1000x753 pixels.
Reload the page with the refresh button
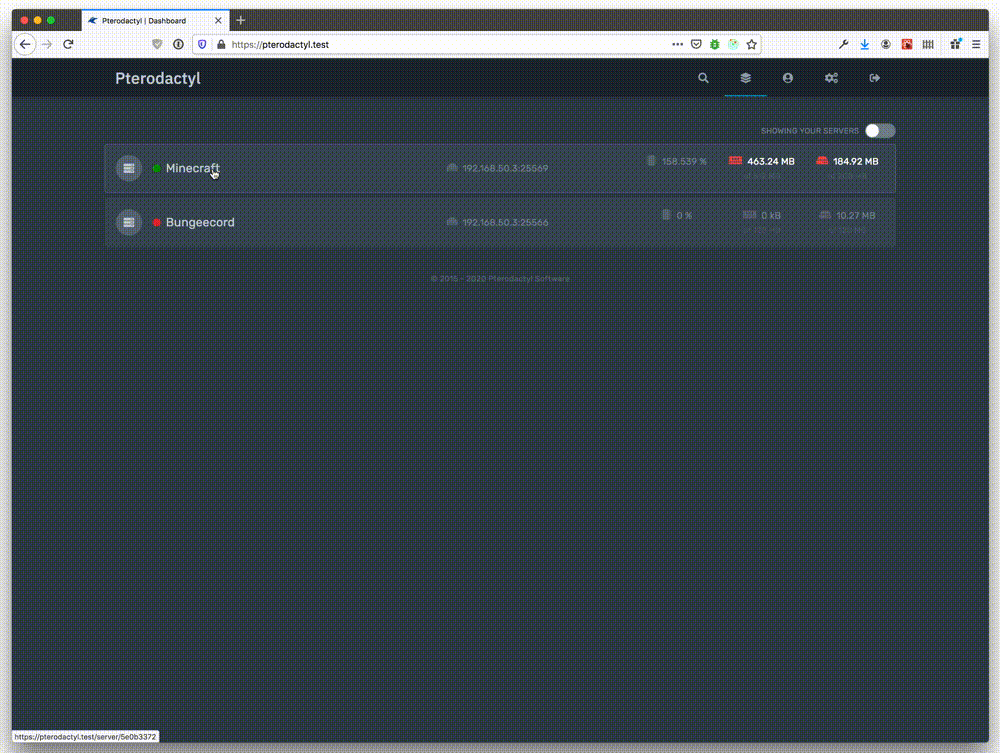coord(68,44)
